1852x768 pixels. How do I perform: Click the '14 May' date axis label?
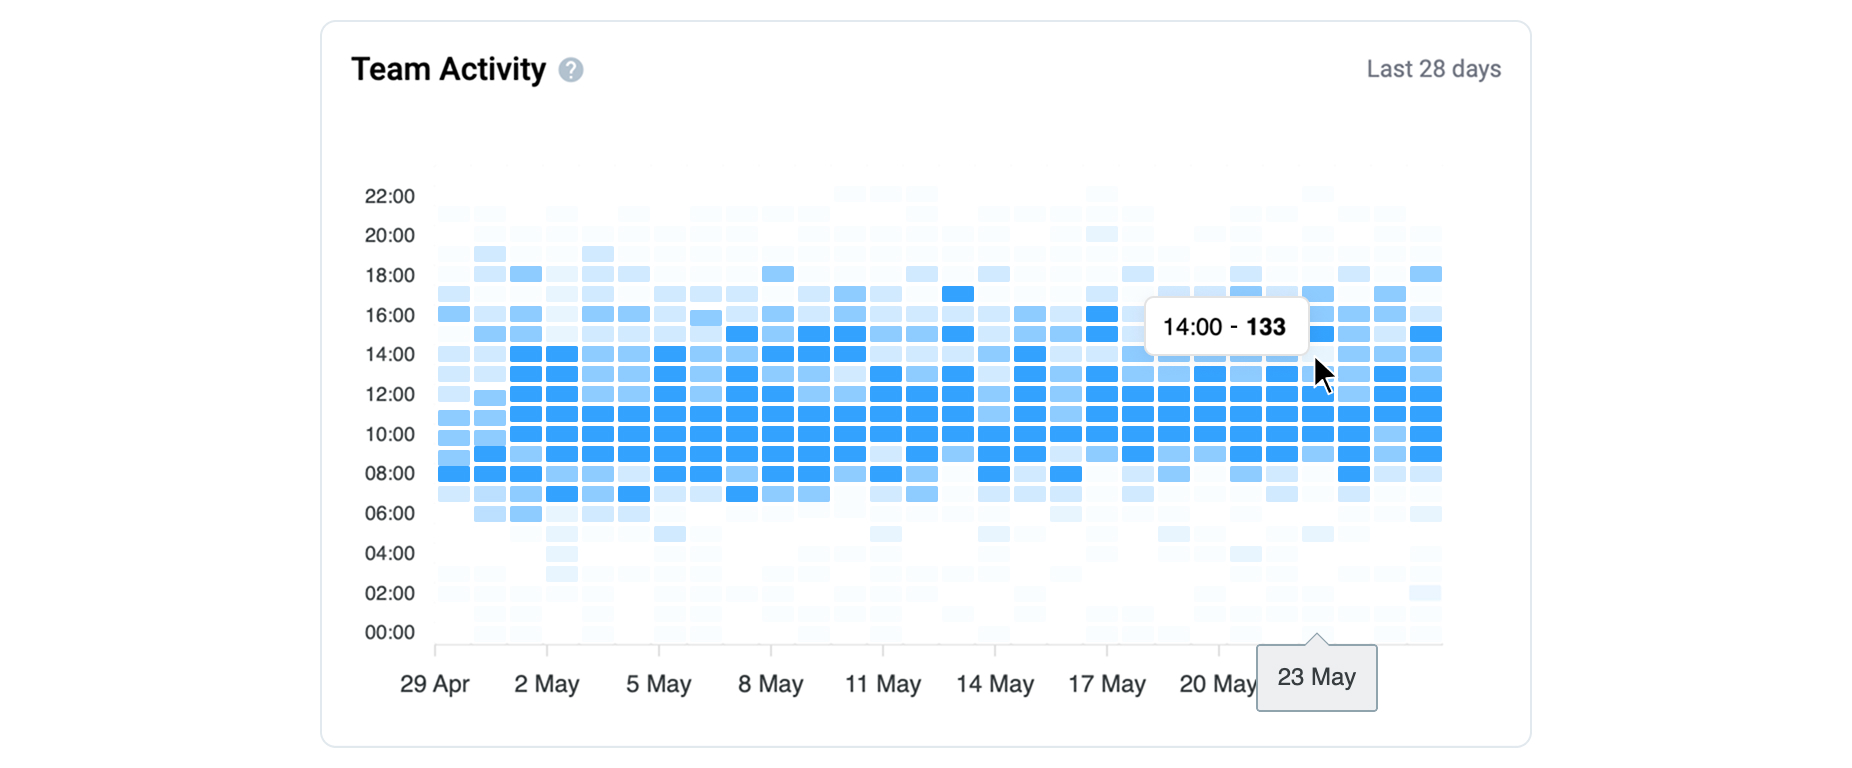[x=995, y=684]
